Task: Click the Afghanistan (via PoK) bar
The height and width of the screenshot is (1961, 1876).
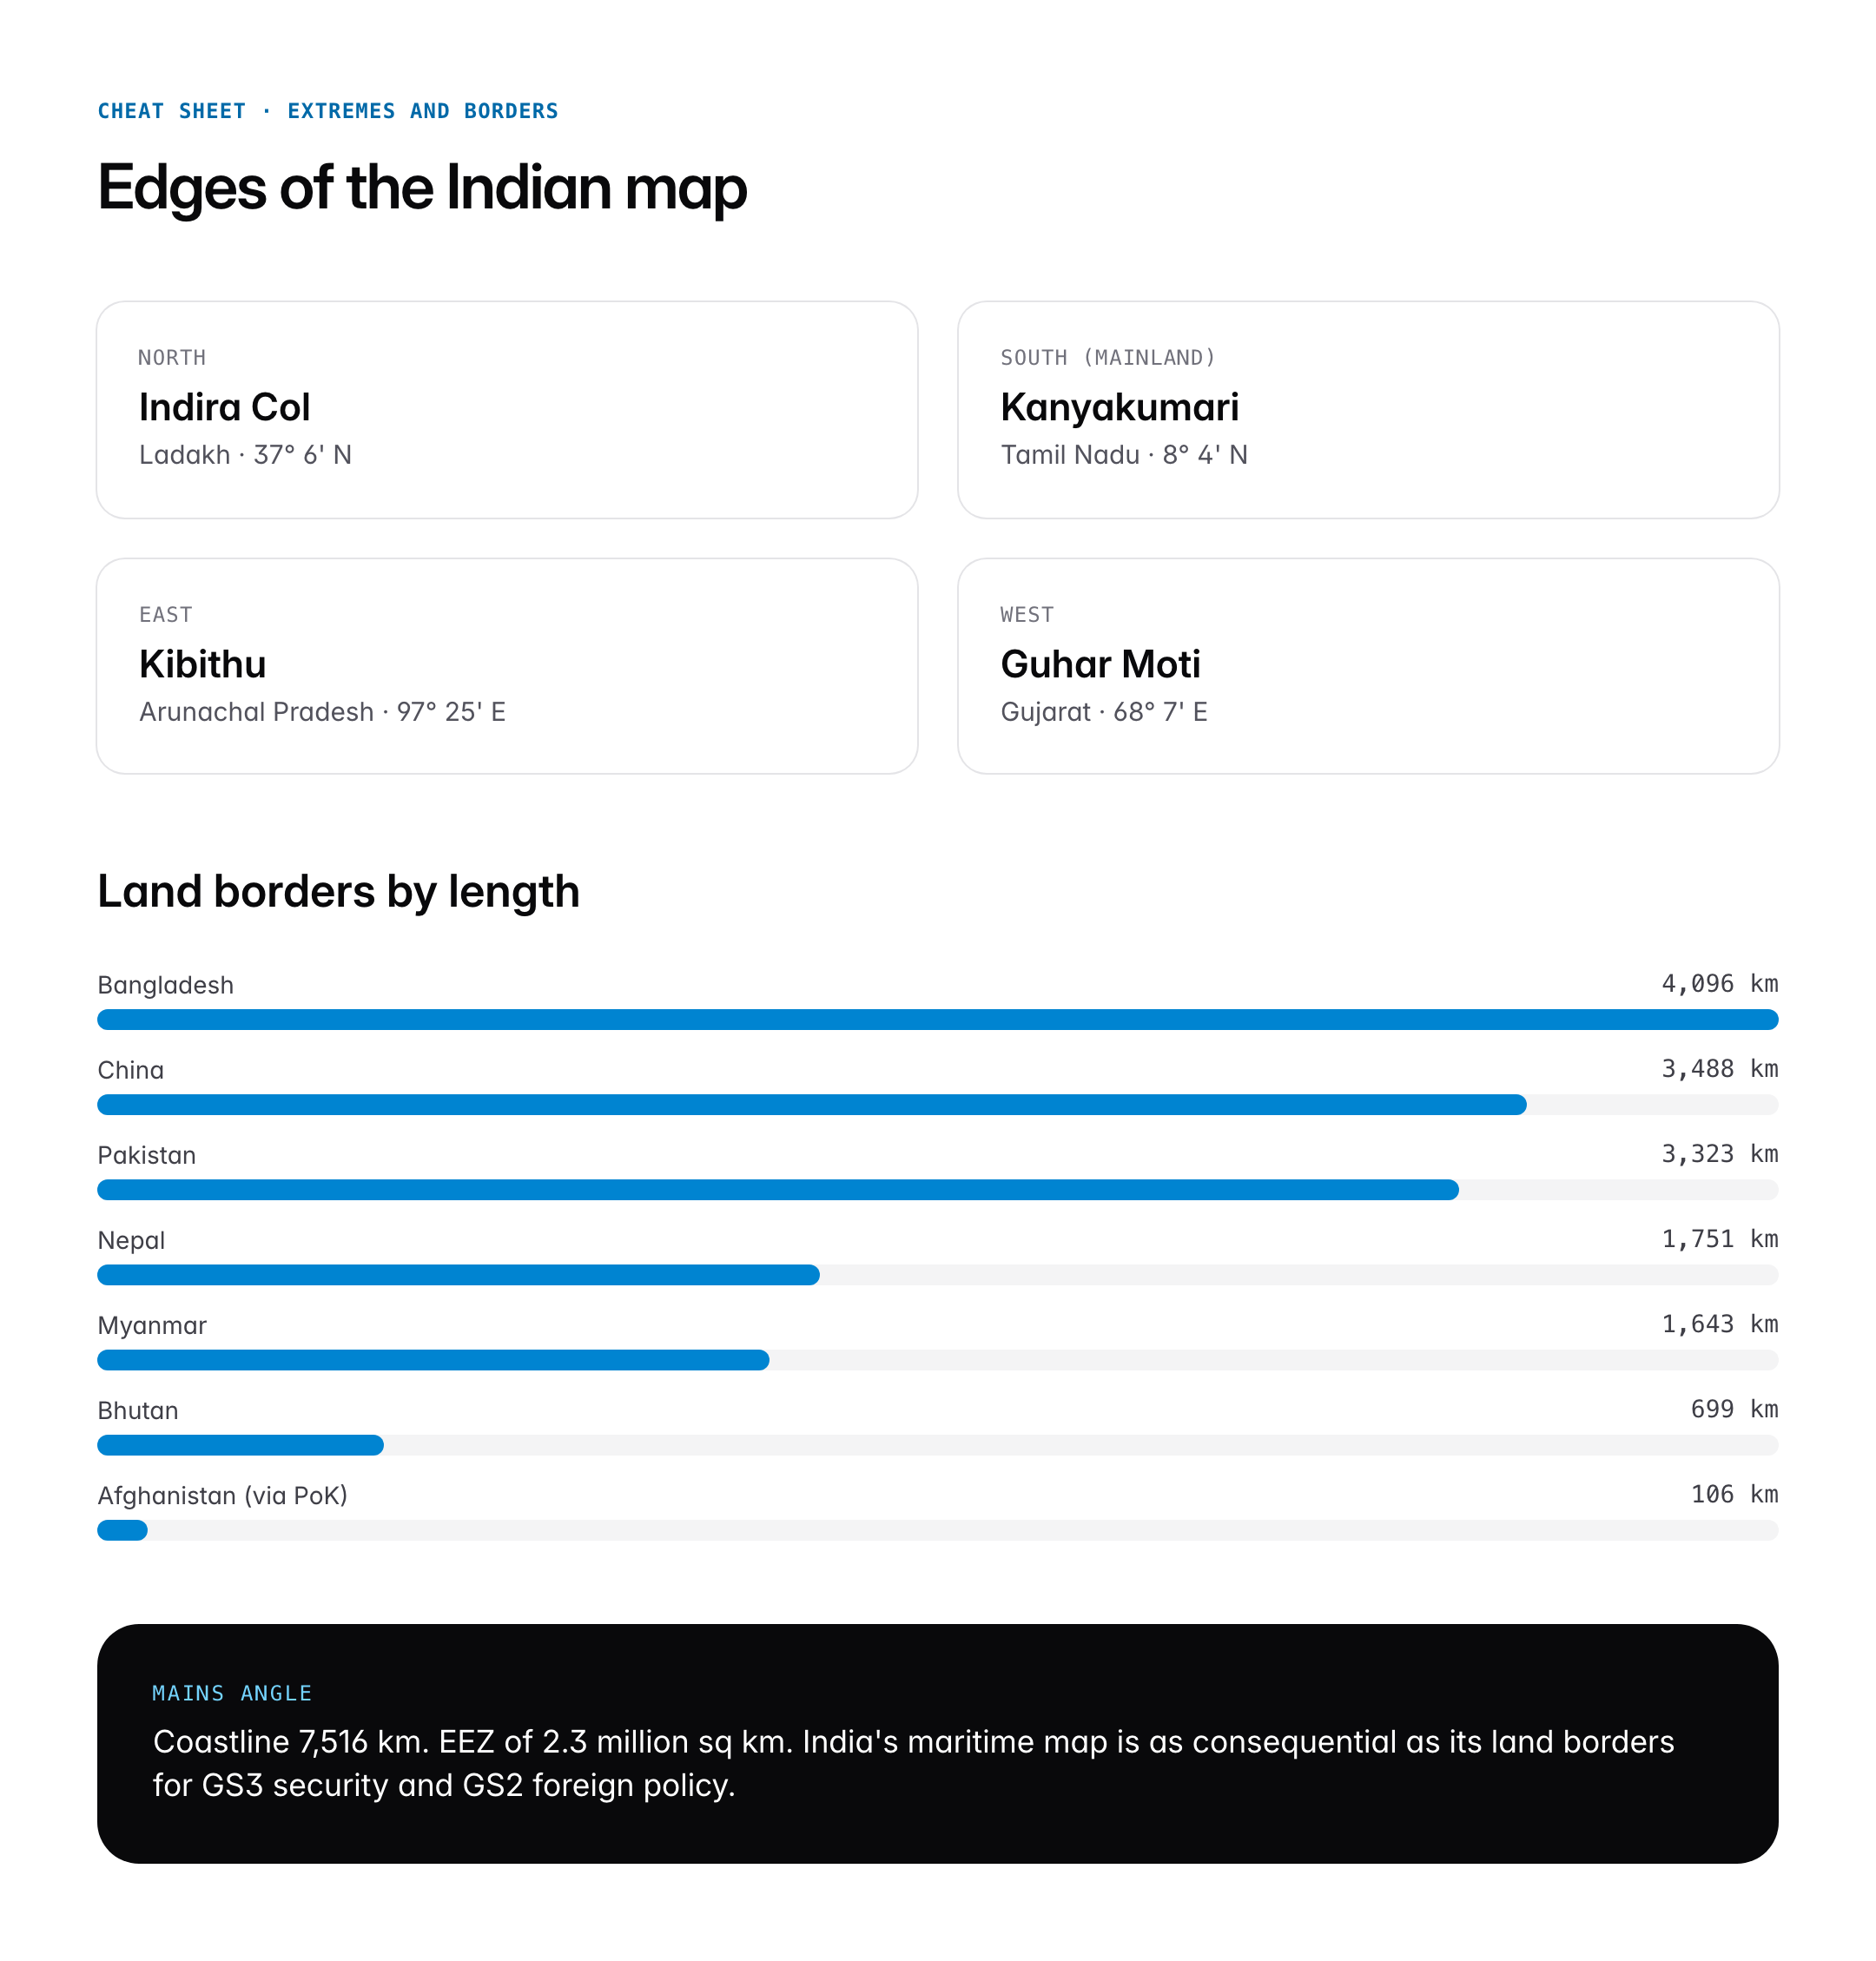Action: click(x=937, y=1529)
